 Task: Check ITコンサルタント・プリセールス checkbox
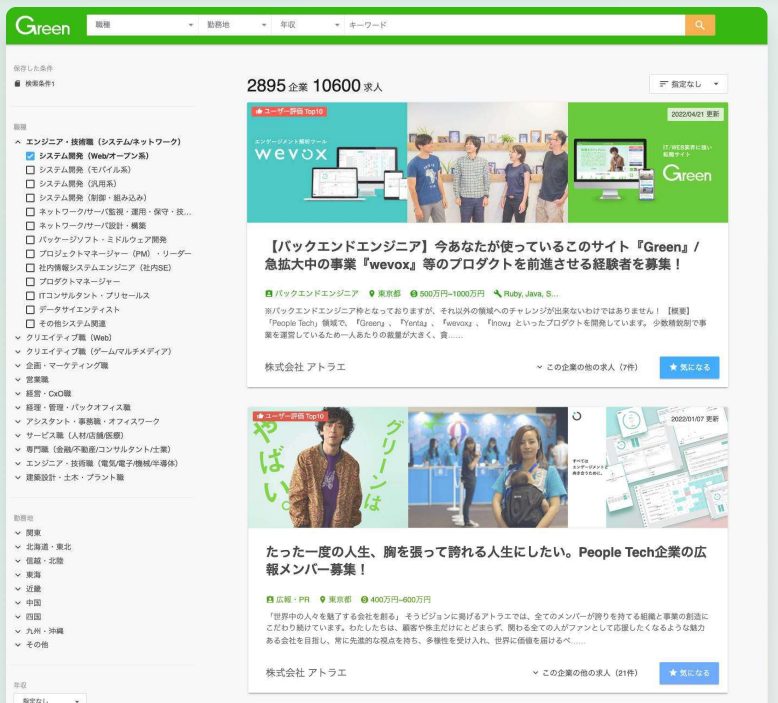tap(30, 296)
